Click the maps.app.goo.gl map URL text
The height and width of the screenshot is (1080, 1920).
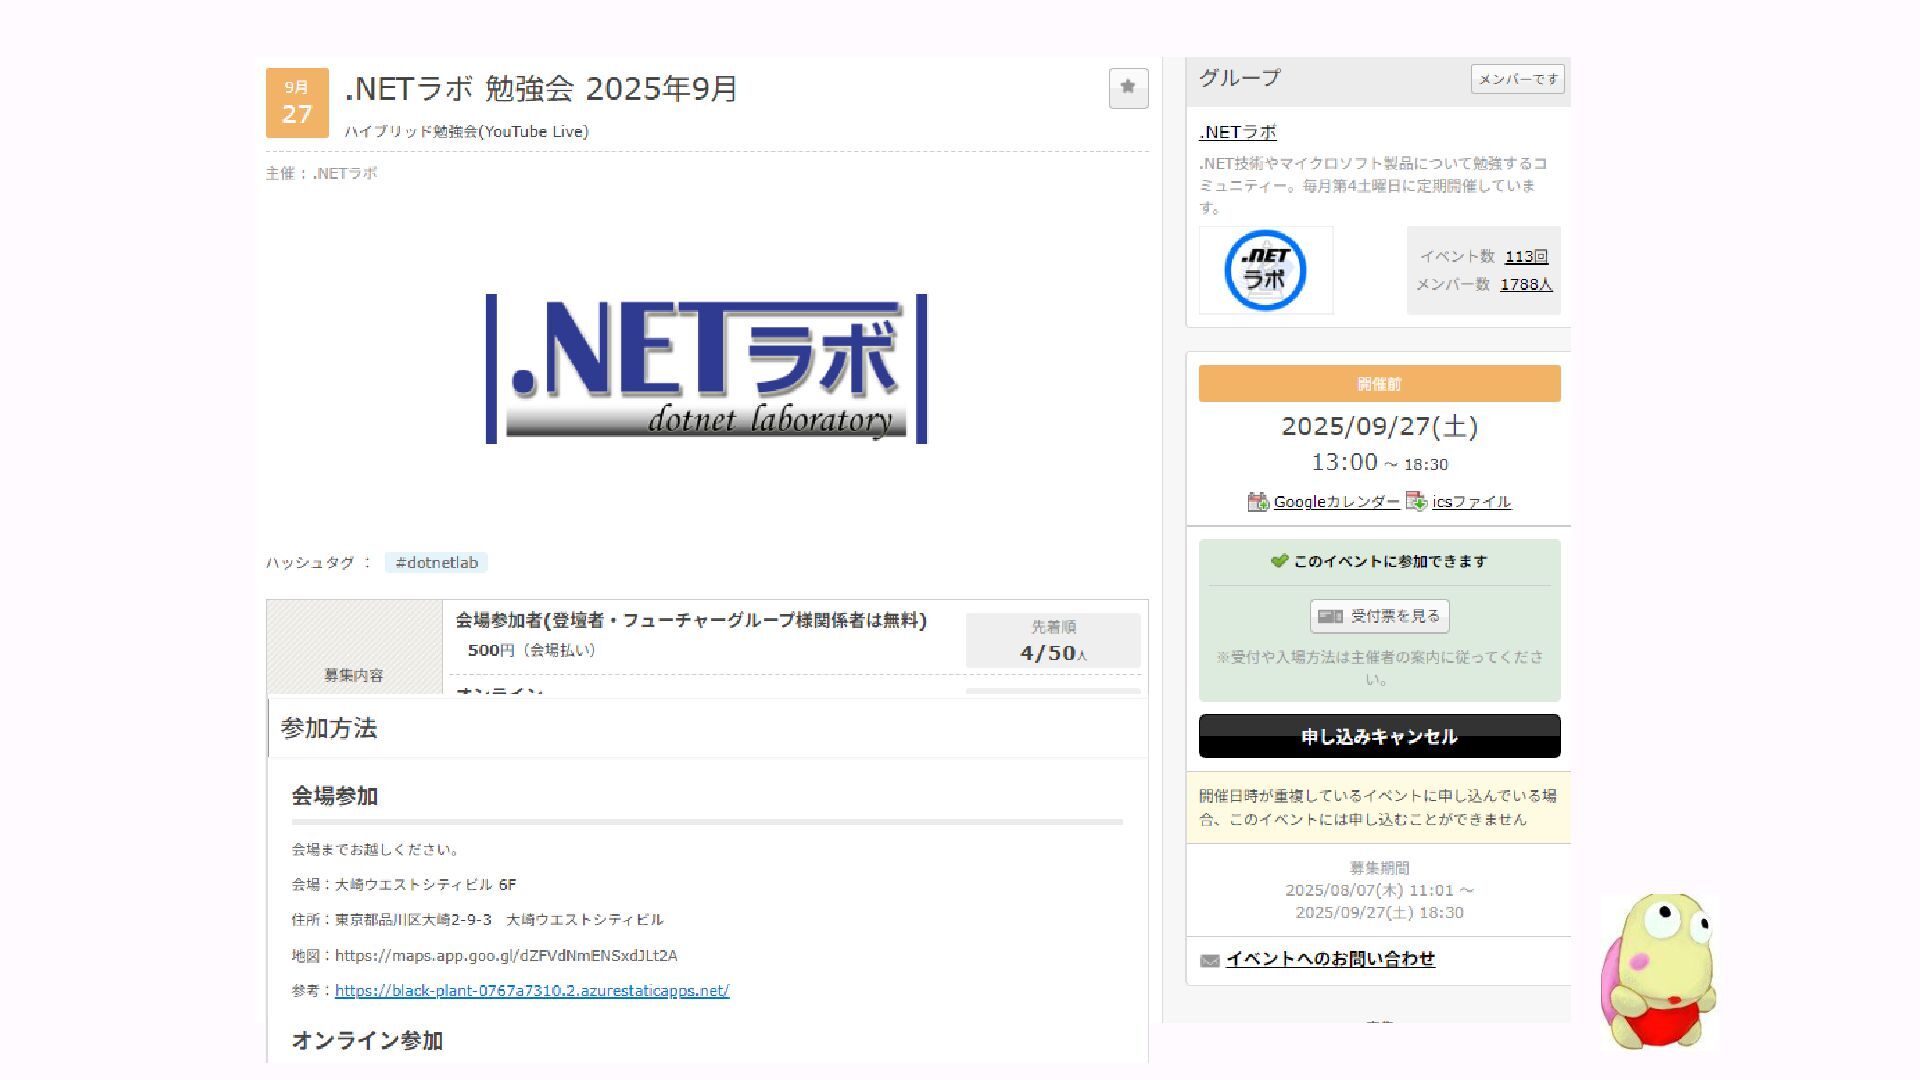click(x=506, y=956)
